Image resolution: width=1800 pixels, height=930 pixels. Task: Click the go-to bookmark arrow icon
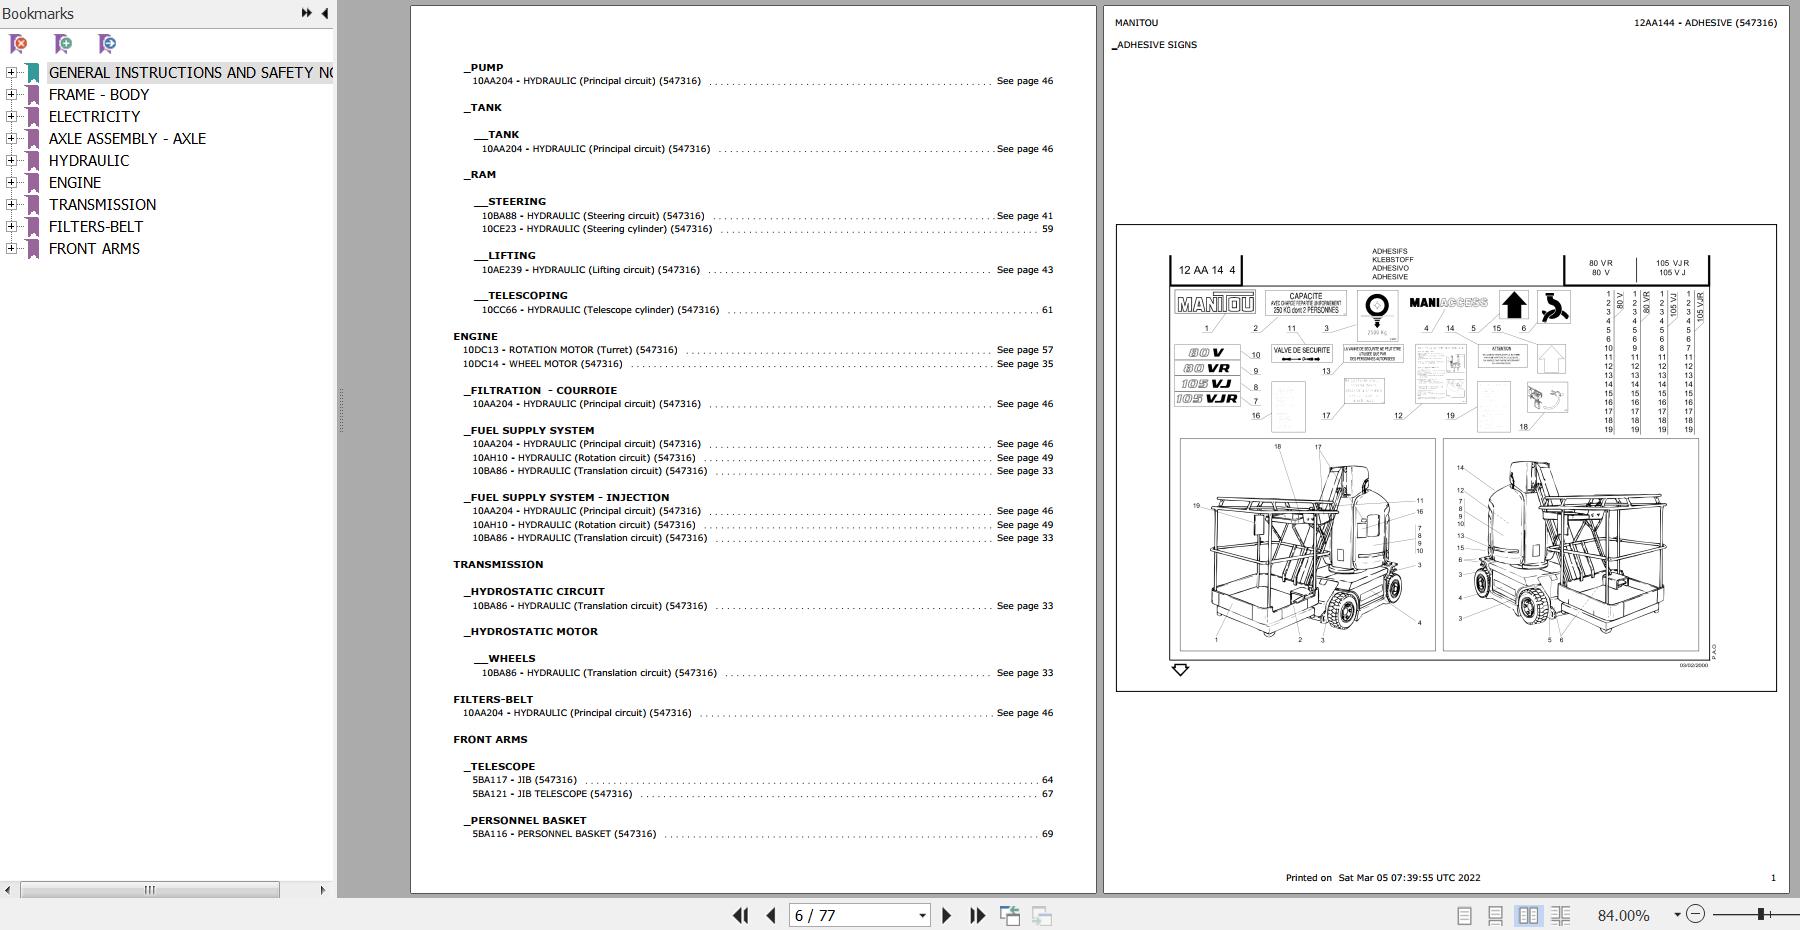click(107, 44)
